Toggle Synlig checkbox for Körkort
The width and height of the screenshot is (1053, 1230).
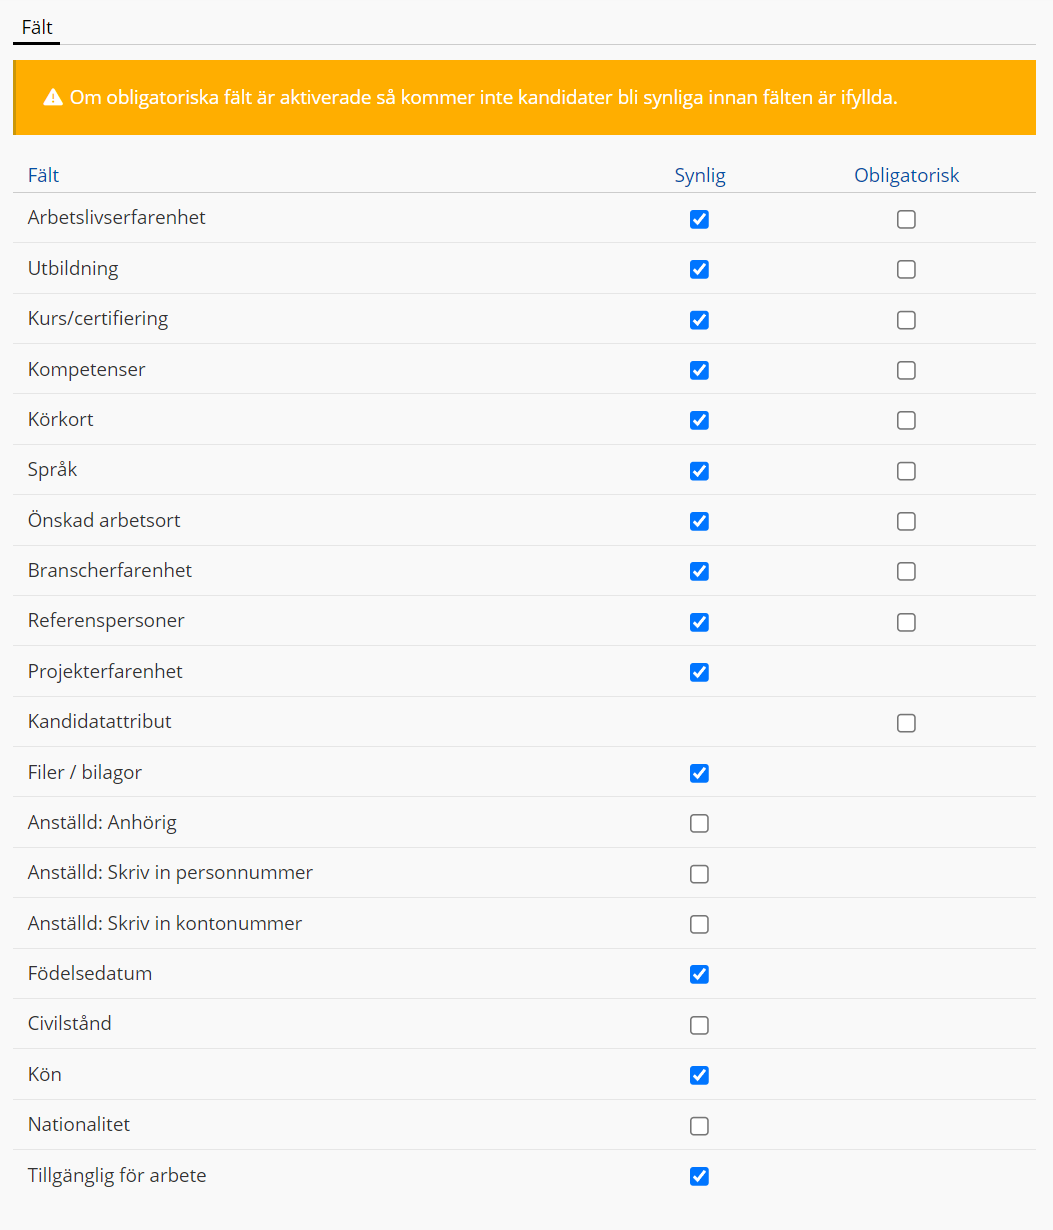(699, 420)
